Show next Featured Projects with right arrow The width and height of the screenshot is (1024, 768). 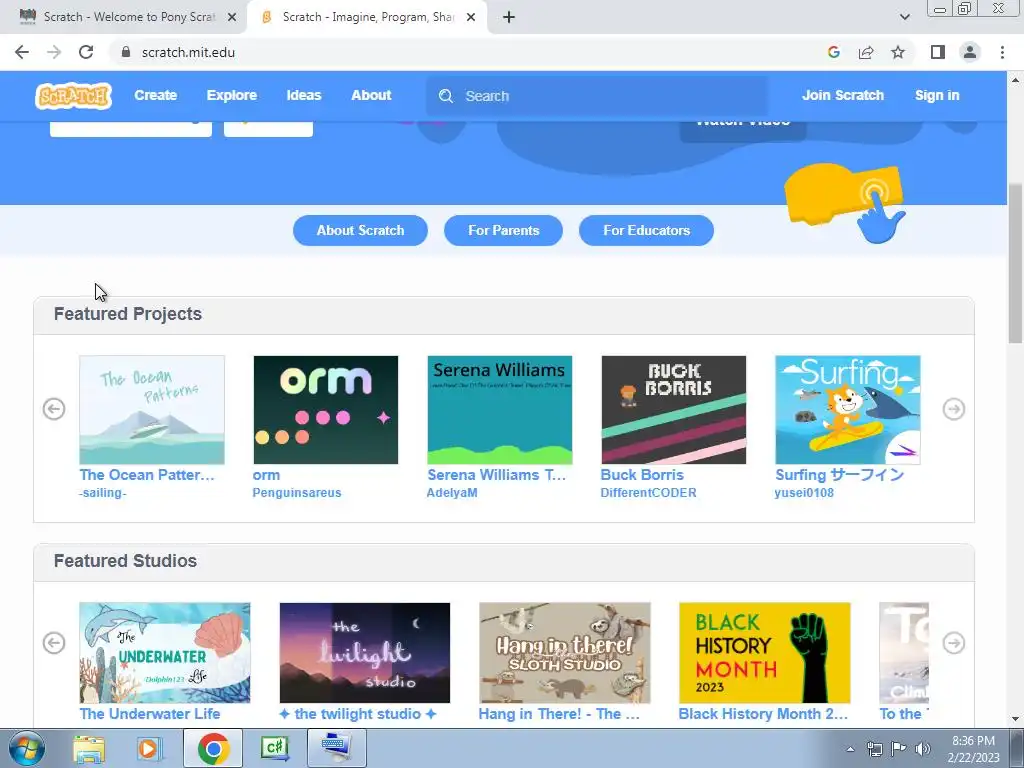tap(954, 409)
